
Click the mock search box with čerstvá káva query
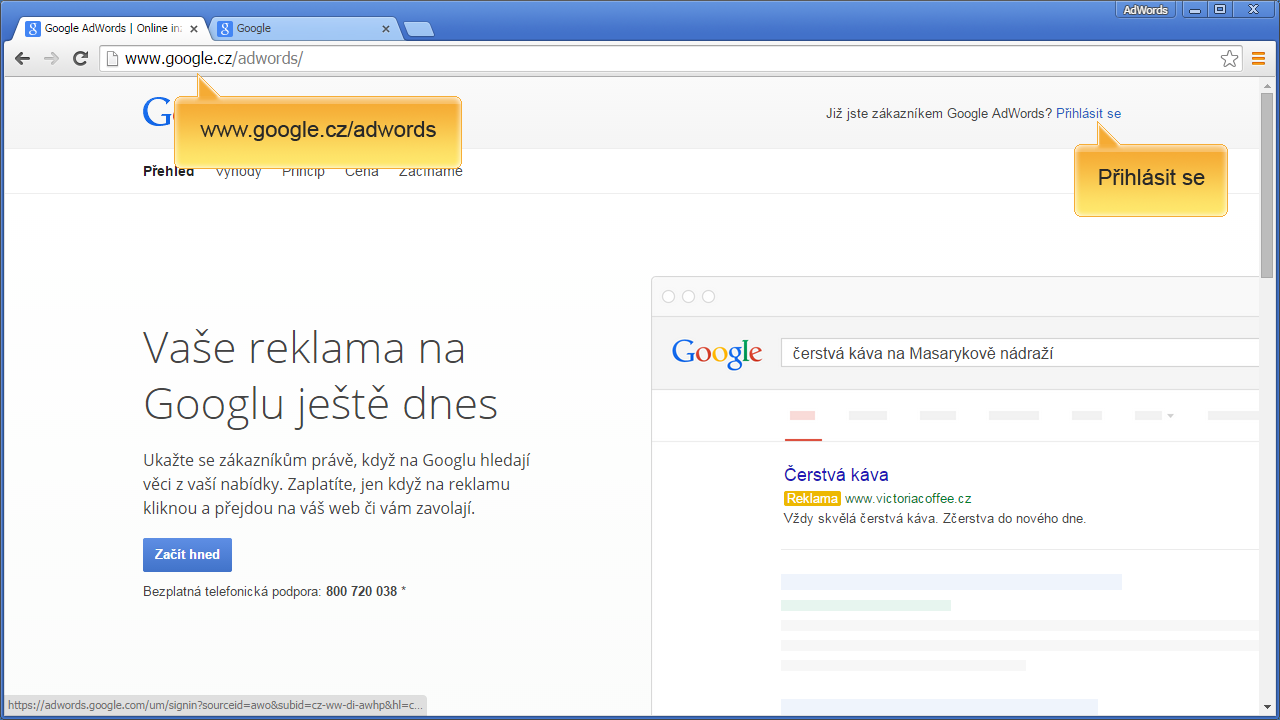1020,353
